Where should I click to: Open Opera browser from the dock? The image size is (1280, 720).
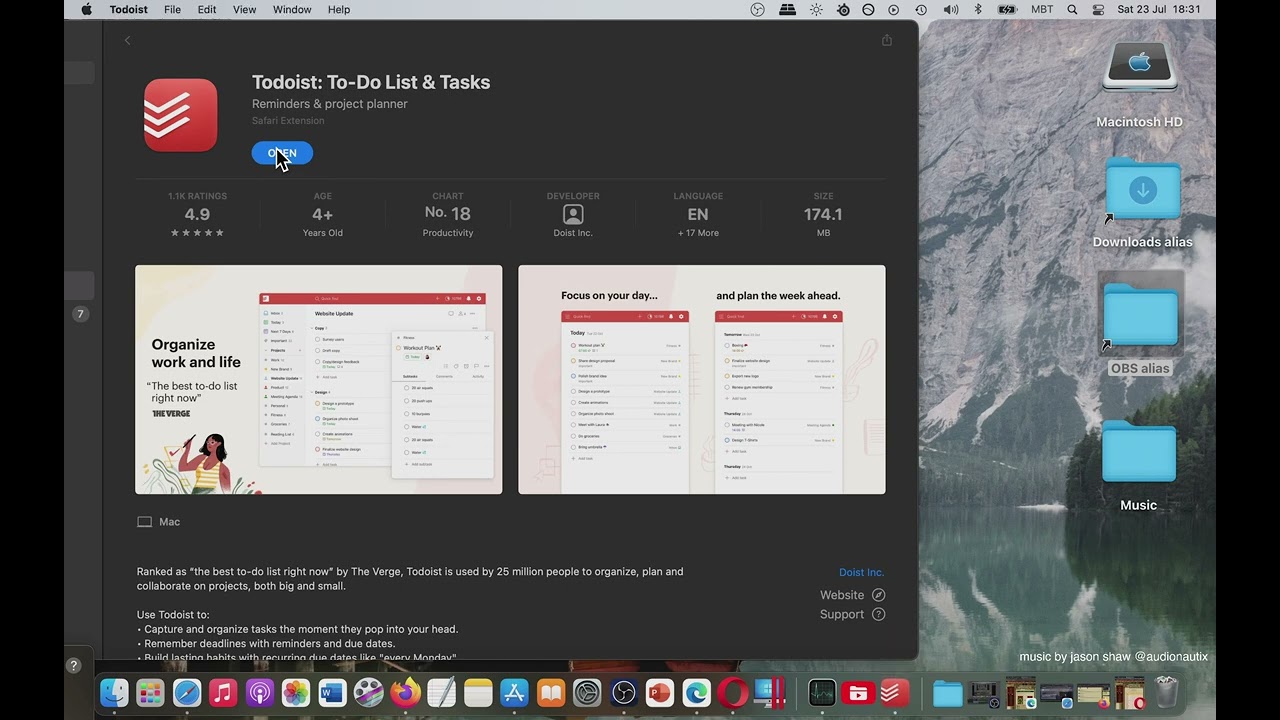[733, 692]
